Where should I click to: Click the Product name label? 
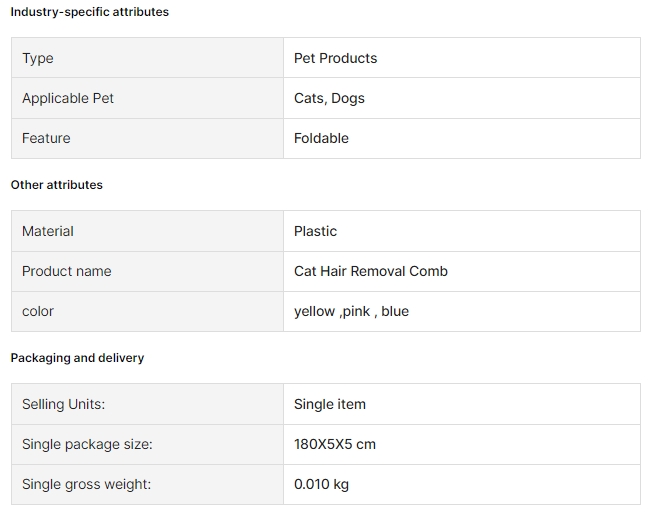[67, 271]
